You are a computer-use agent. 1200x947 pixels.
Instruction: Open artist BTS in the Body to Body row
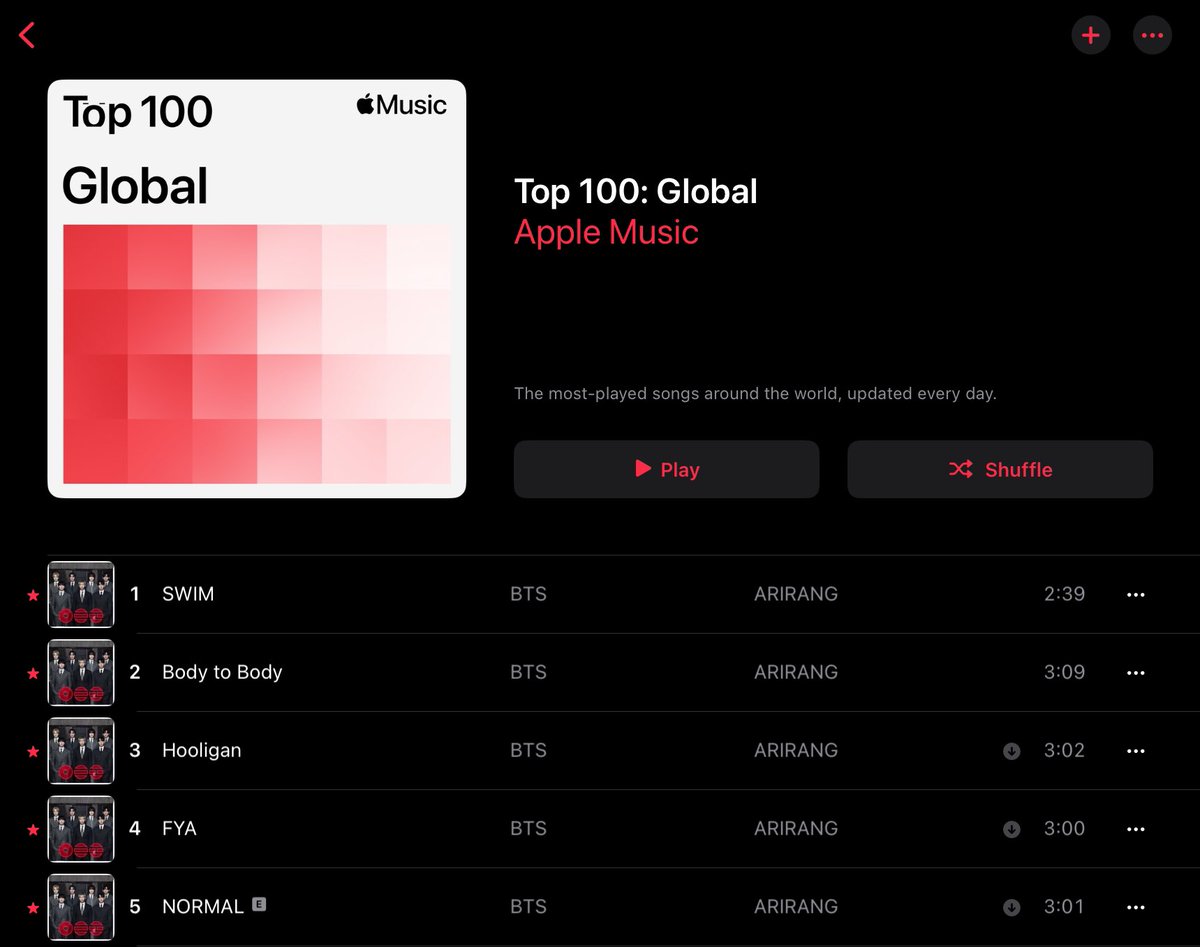(528, 672)
